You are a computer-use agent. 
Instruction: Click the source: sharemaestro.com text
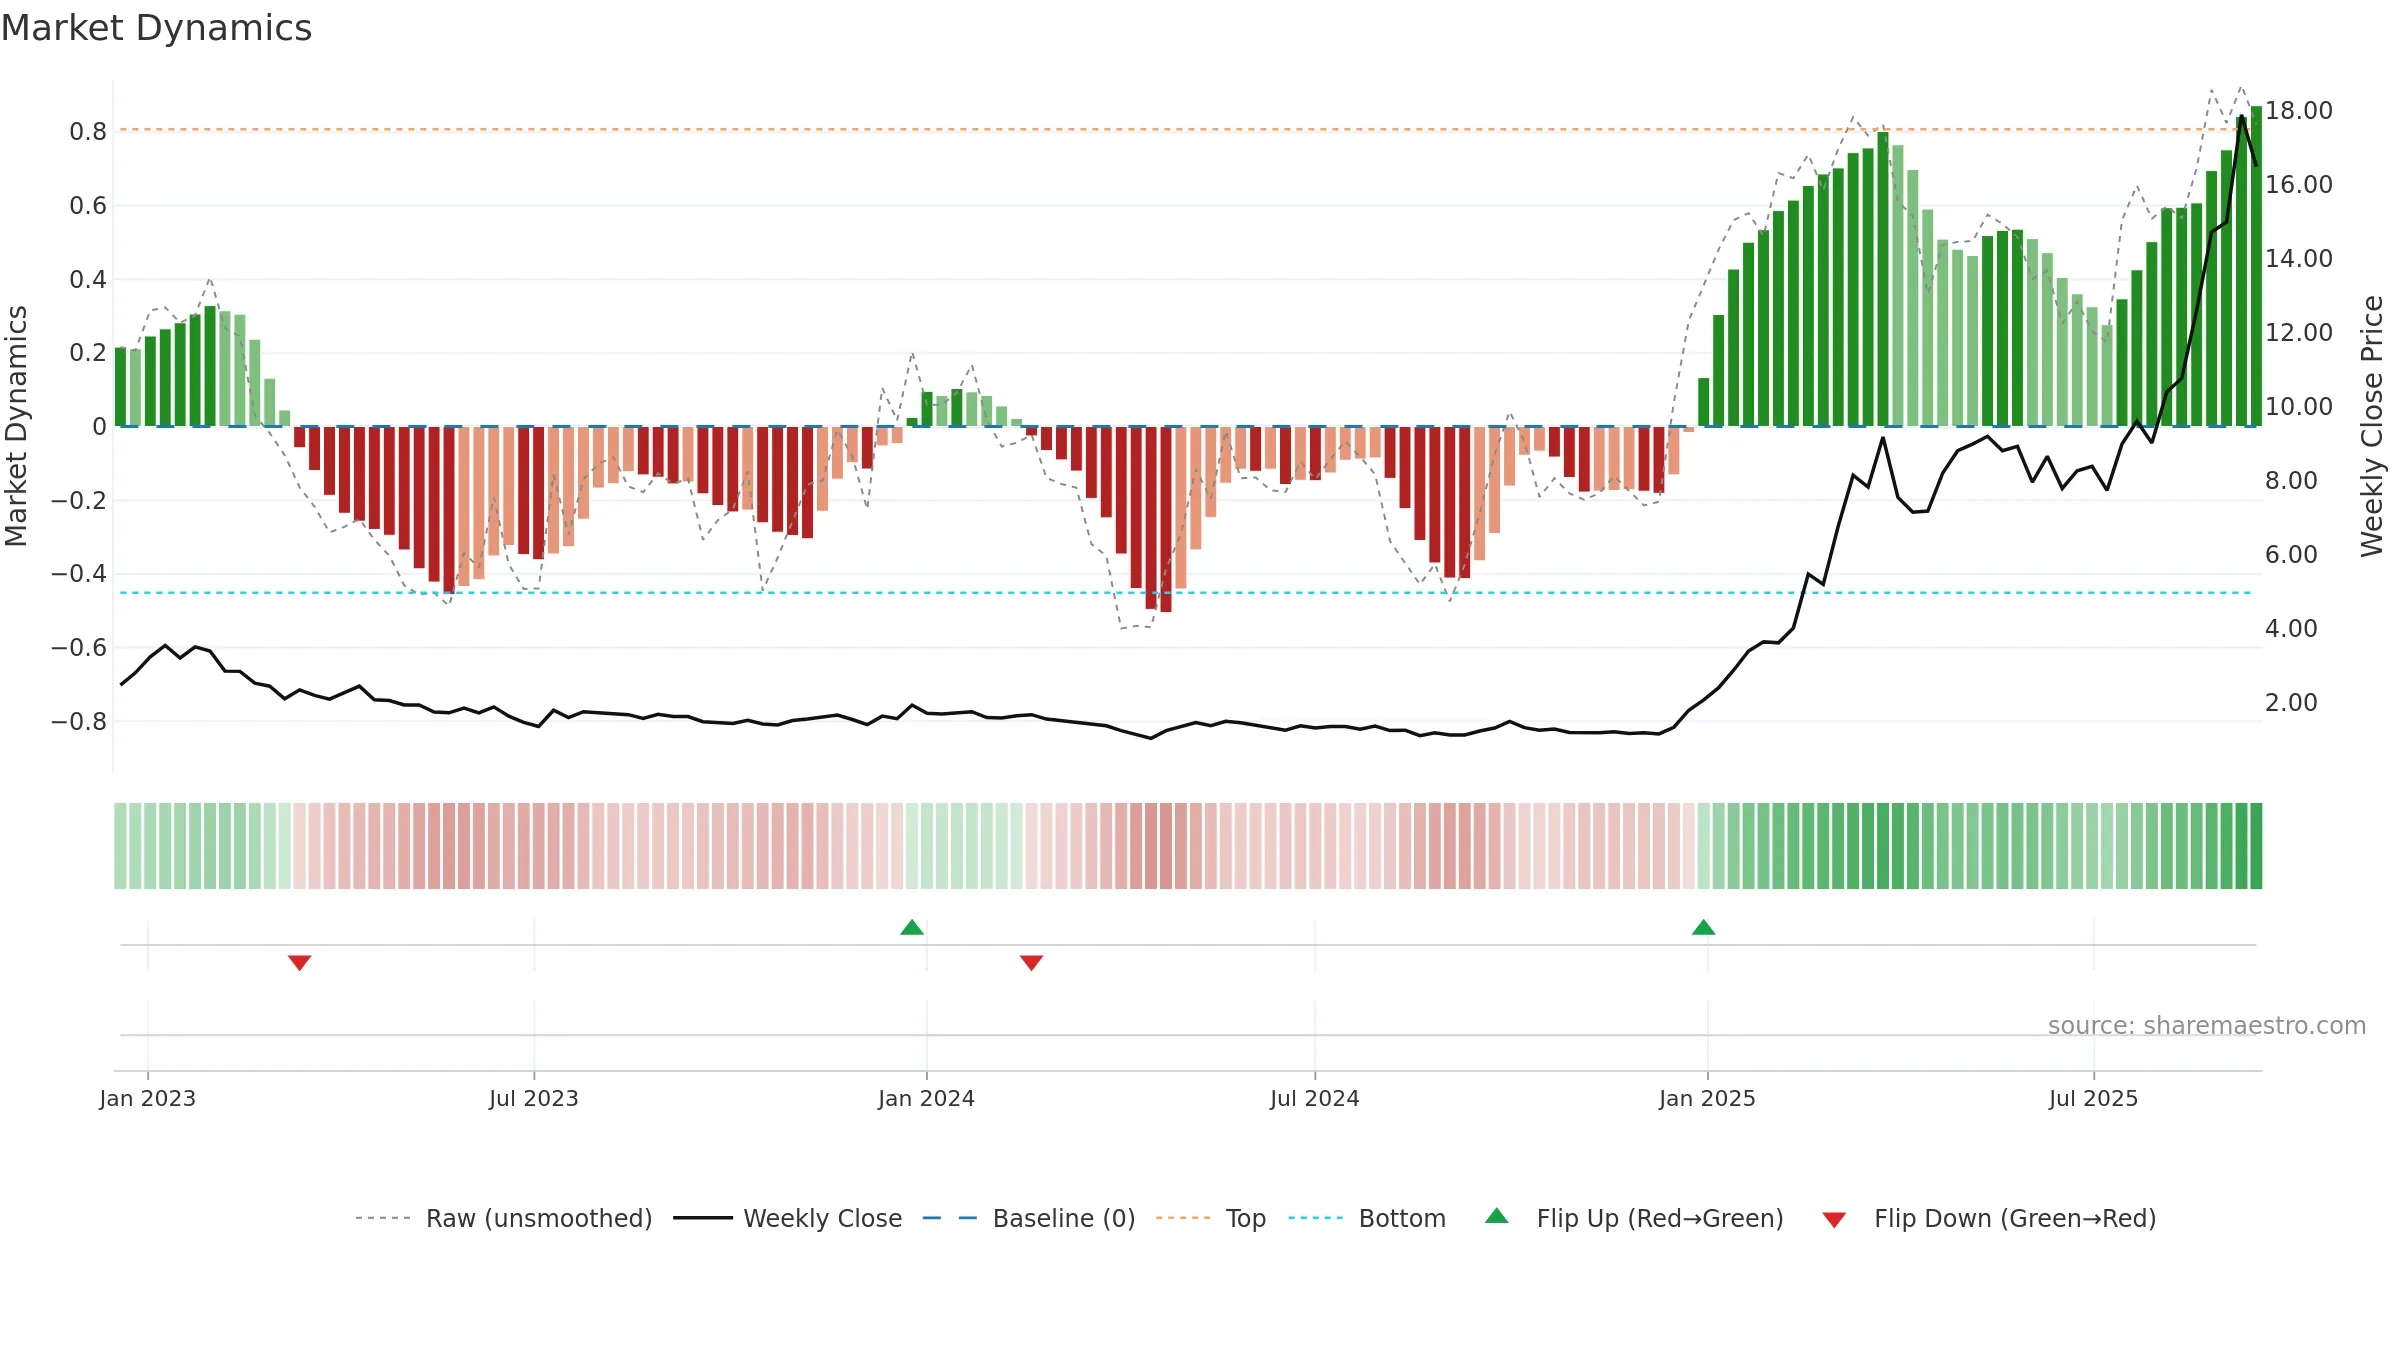[2207, 1025]
